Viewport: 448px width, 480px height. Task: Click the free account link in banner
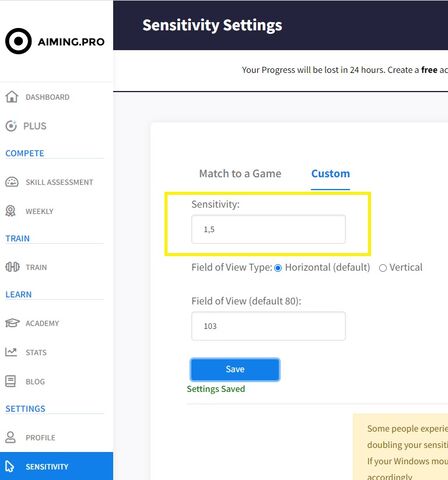(x=429, y=70)
